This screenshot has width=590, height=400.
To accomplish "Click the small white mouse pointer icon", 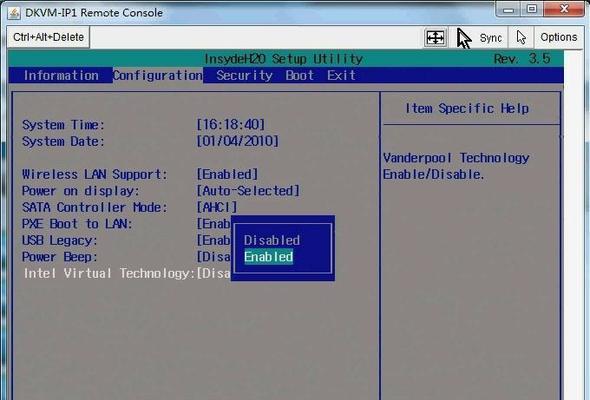I will pos(521,38).
